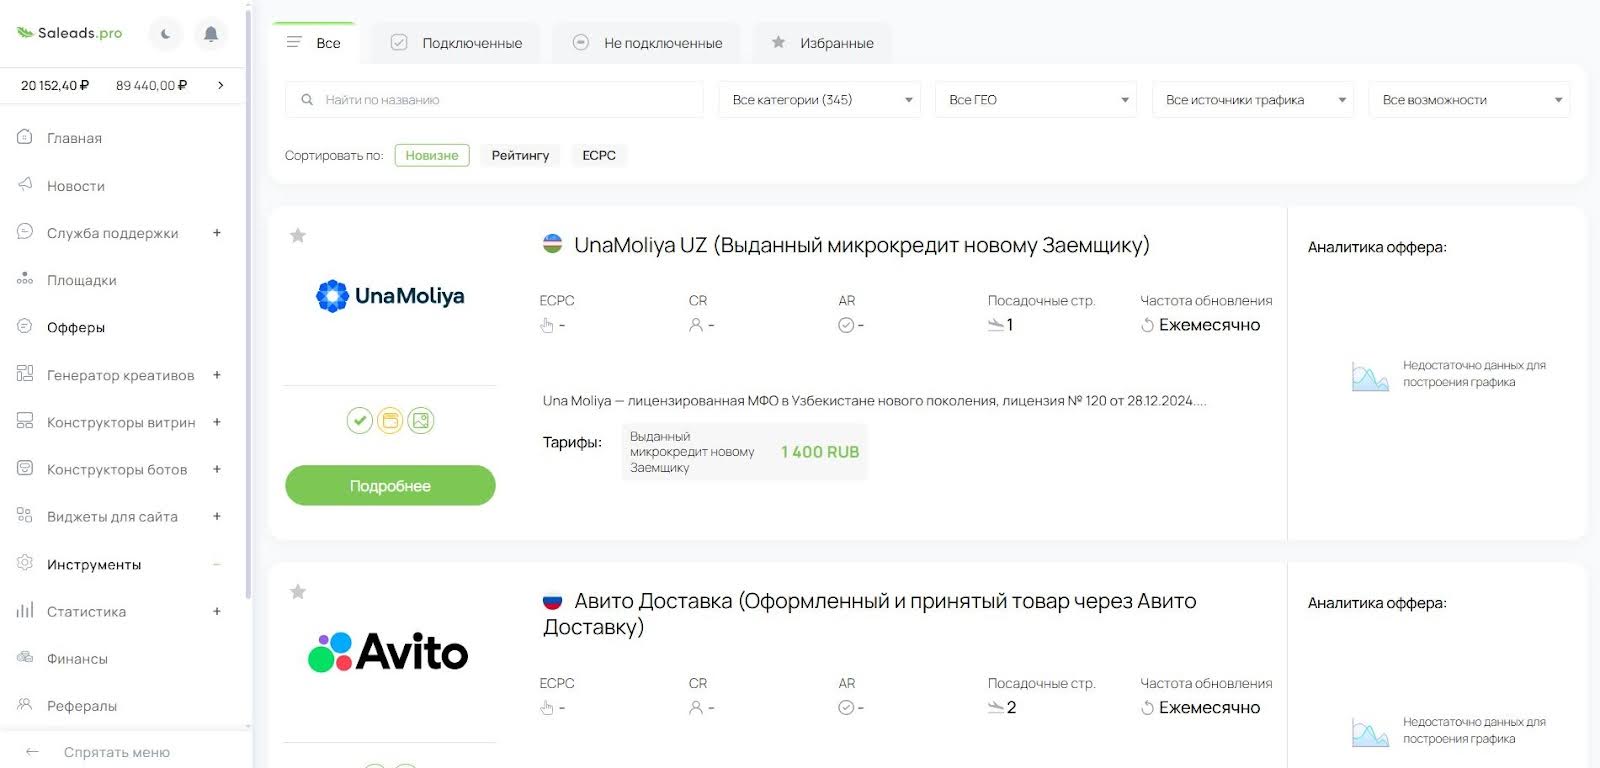Switch to Все tab
Viewport: 1600px width, 768px height.
tap(314, 43)
